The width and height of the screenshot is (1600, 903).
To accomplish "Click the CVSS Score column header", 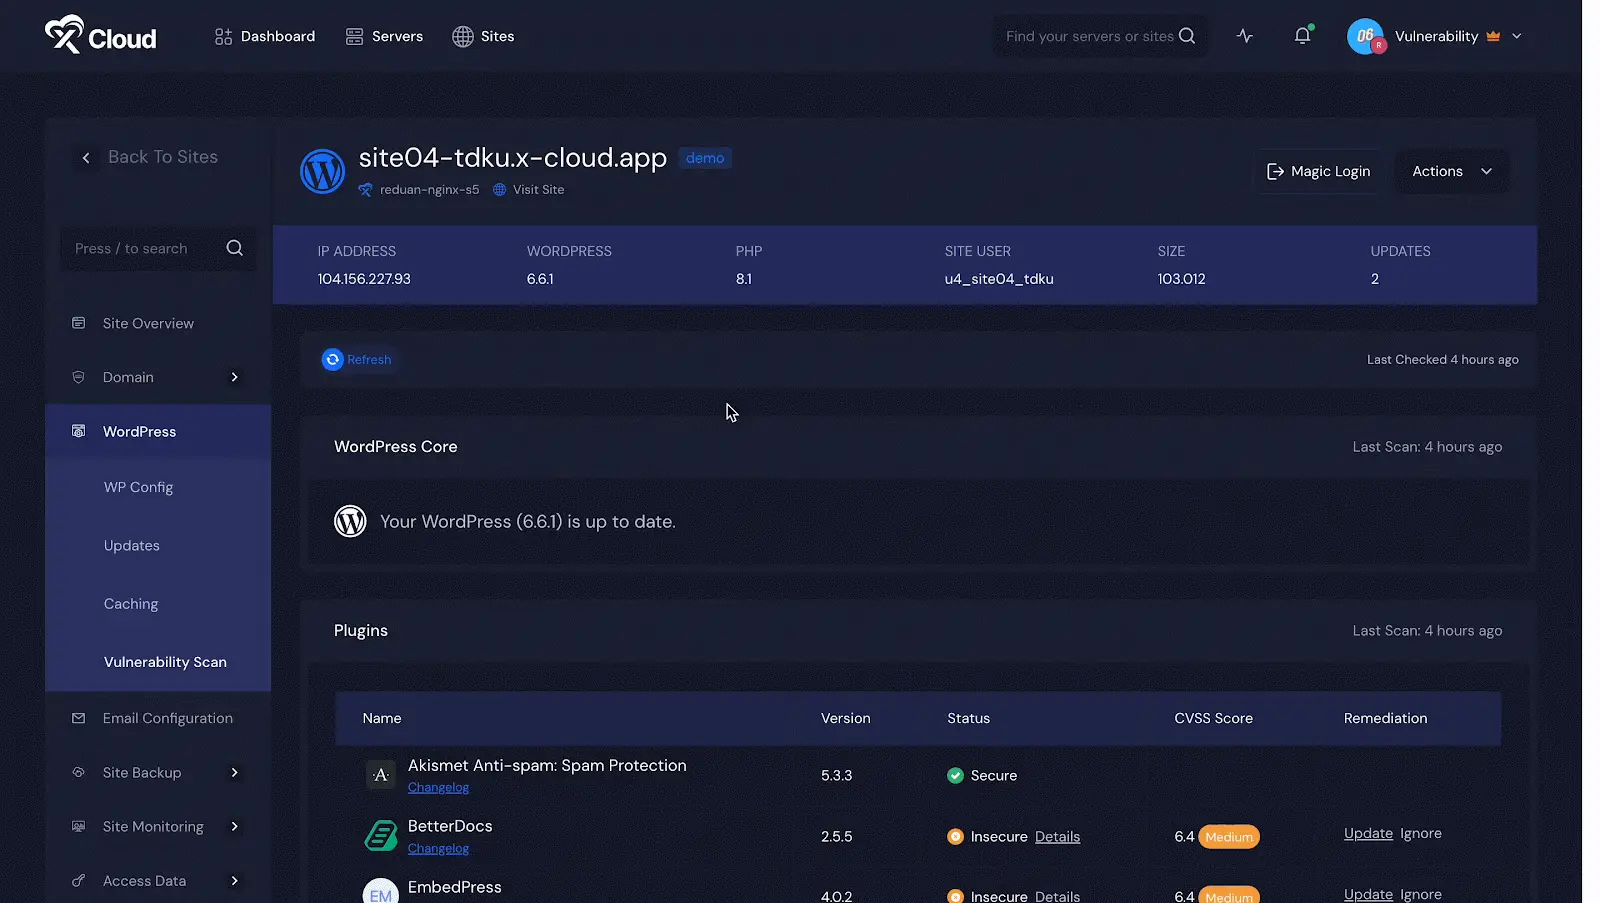I will click(x=1213, y=718).
